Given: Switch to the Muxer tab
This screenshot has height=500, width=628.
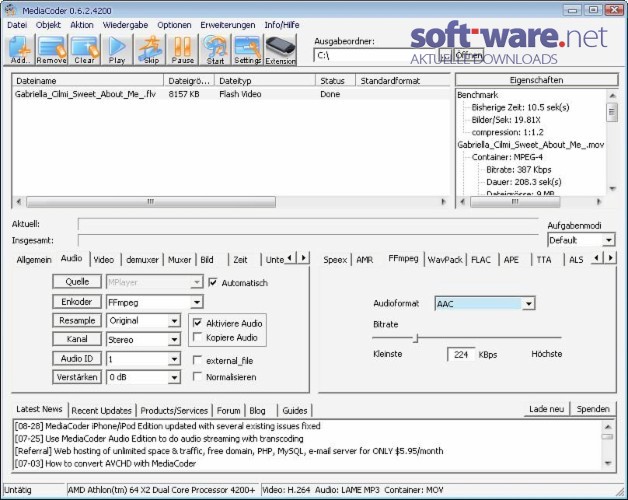Looking at the screenshot, I should (179, 260).
